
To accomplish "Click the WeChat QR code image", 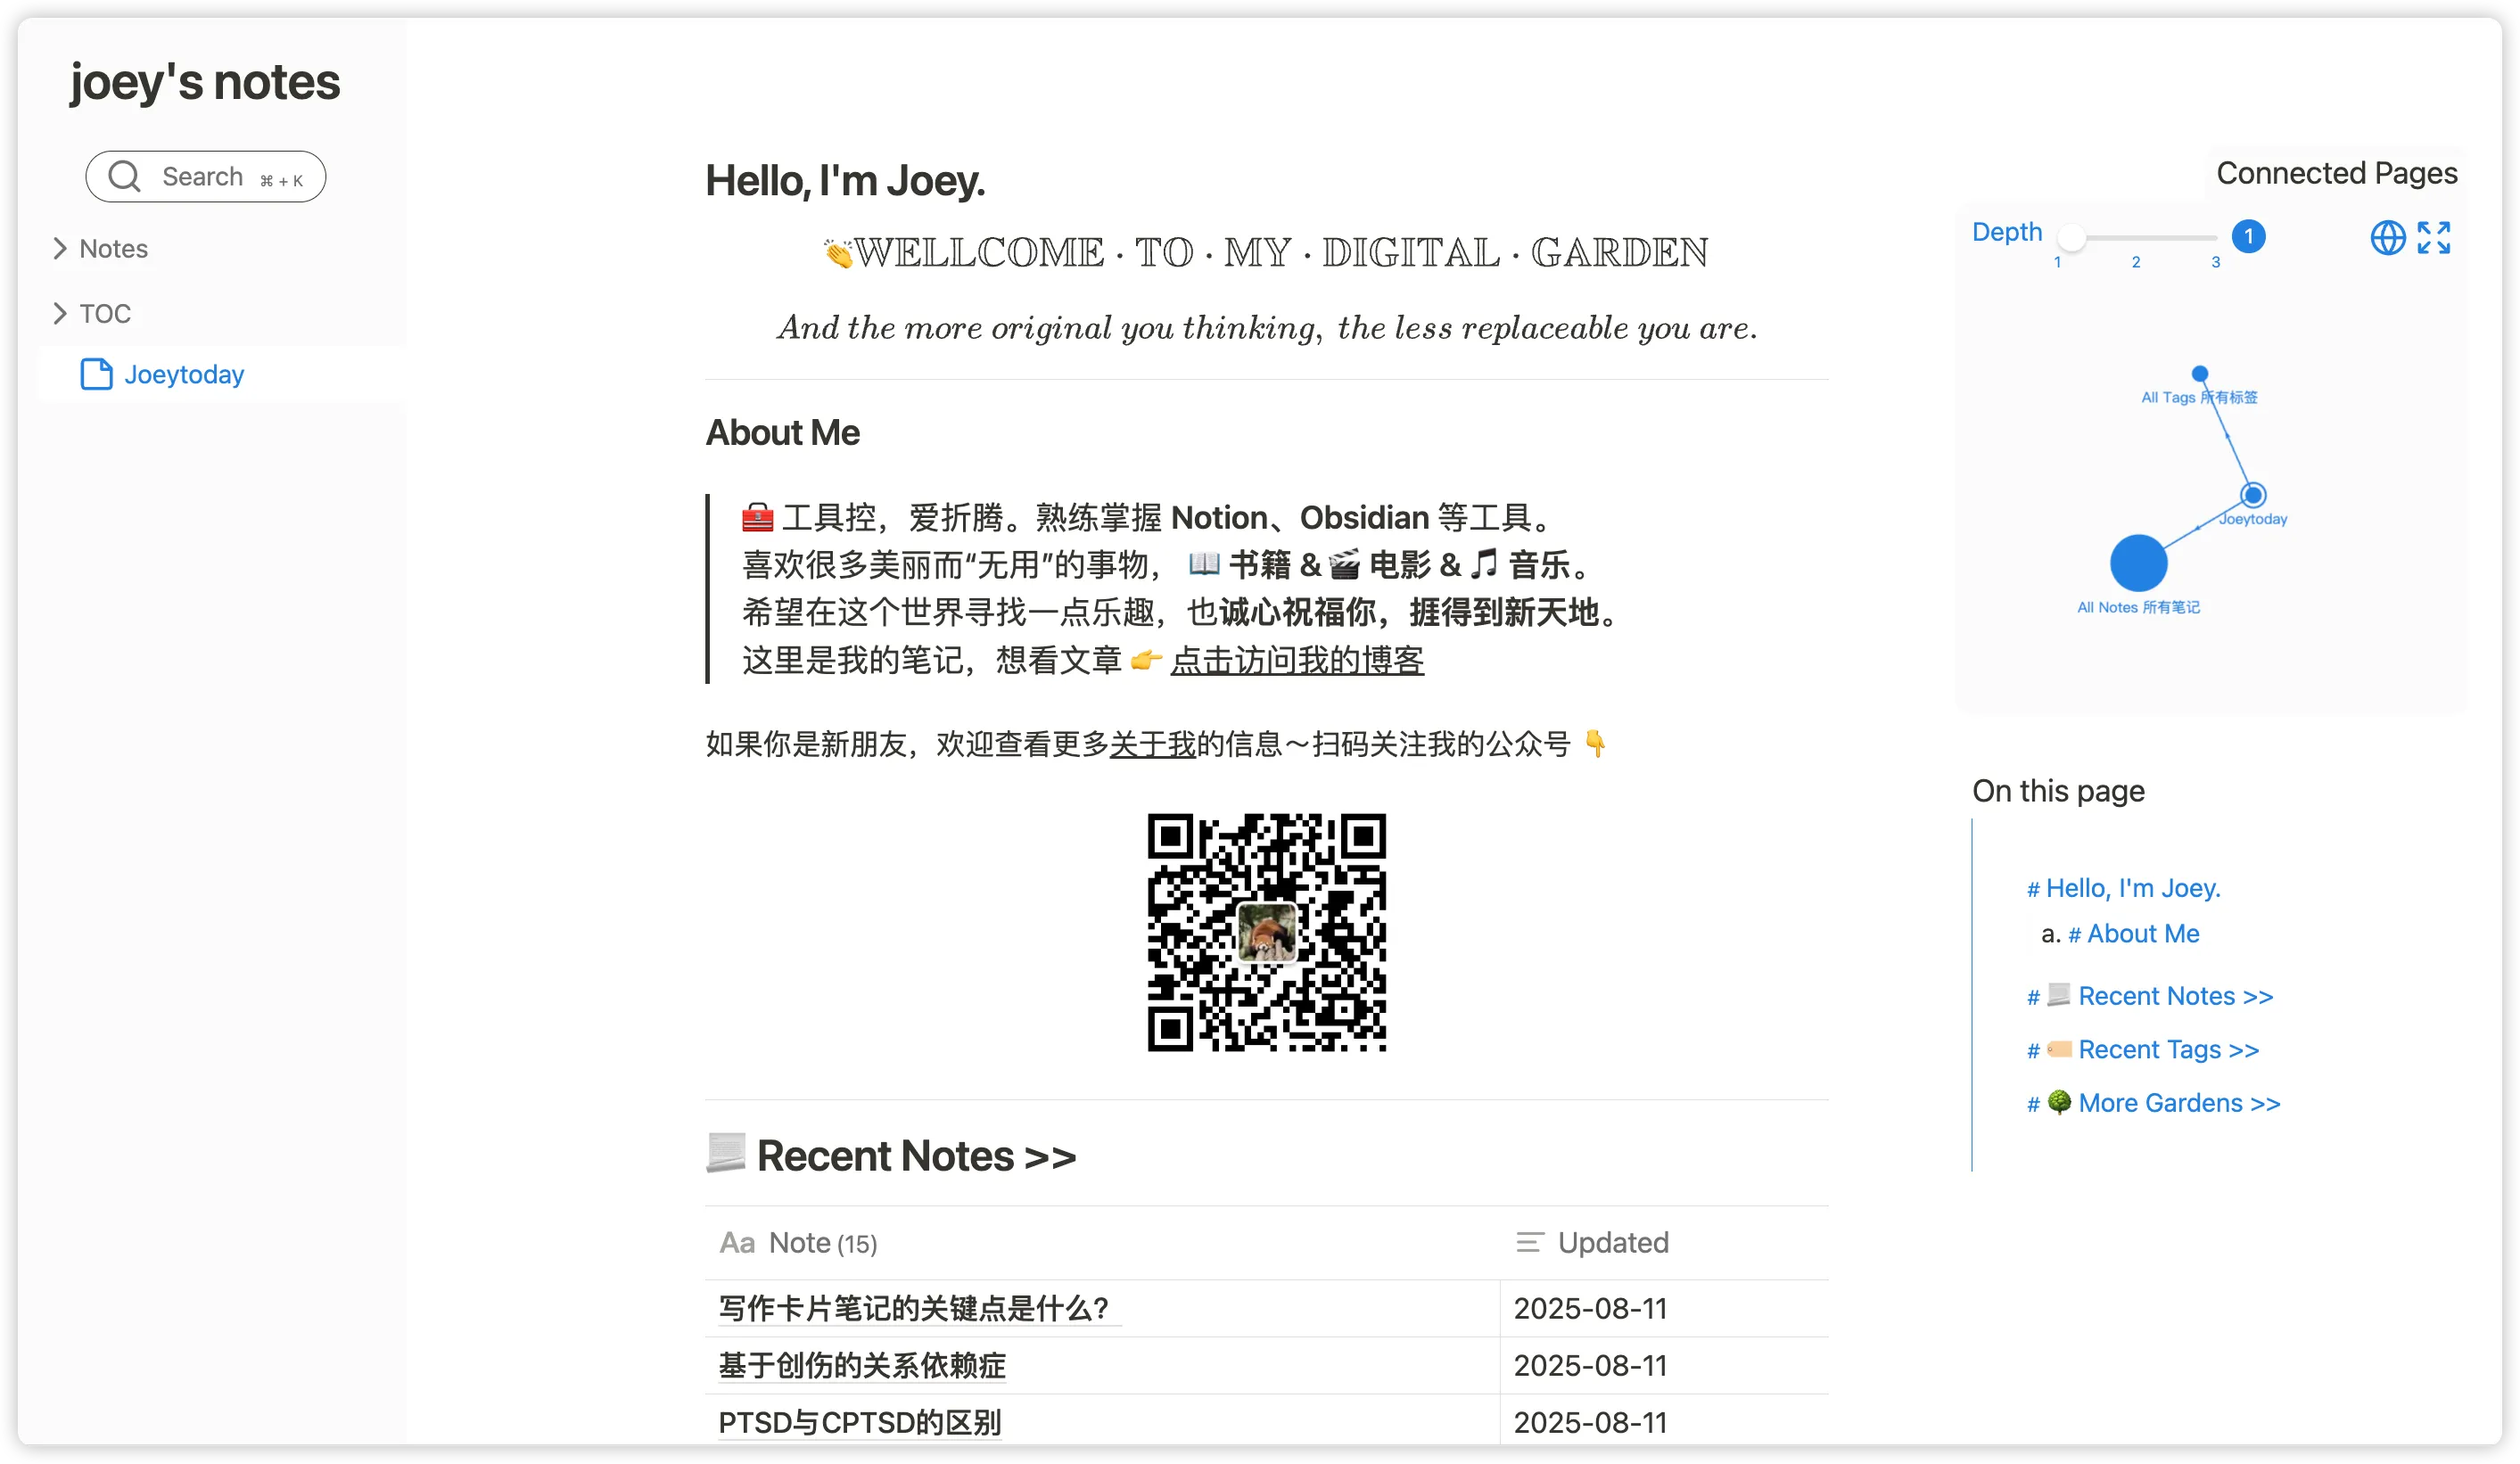I will (x=1266, y=932).
